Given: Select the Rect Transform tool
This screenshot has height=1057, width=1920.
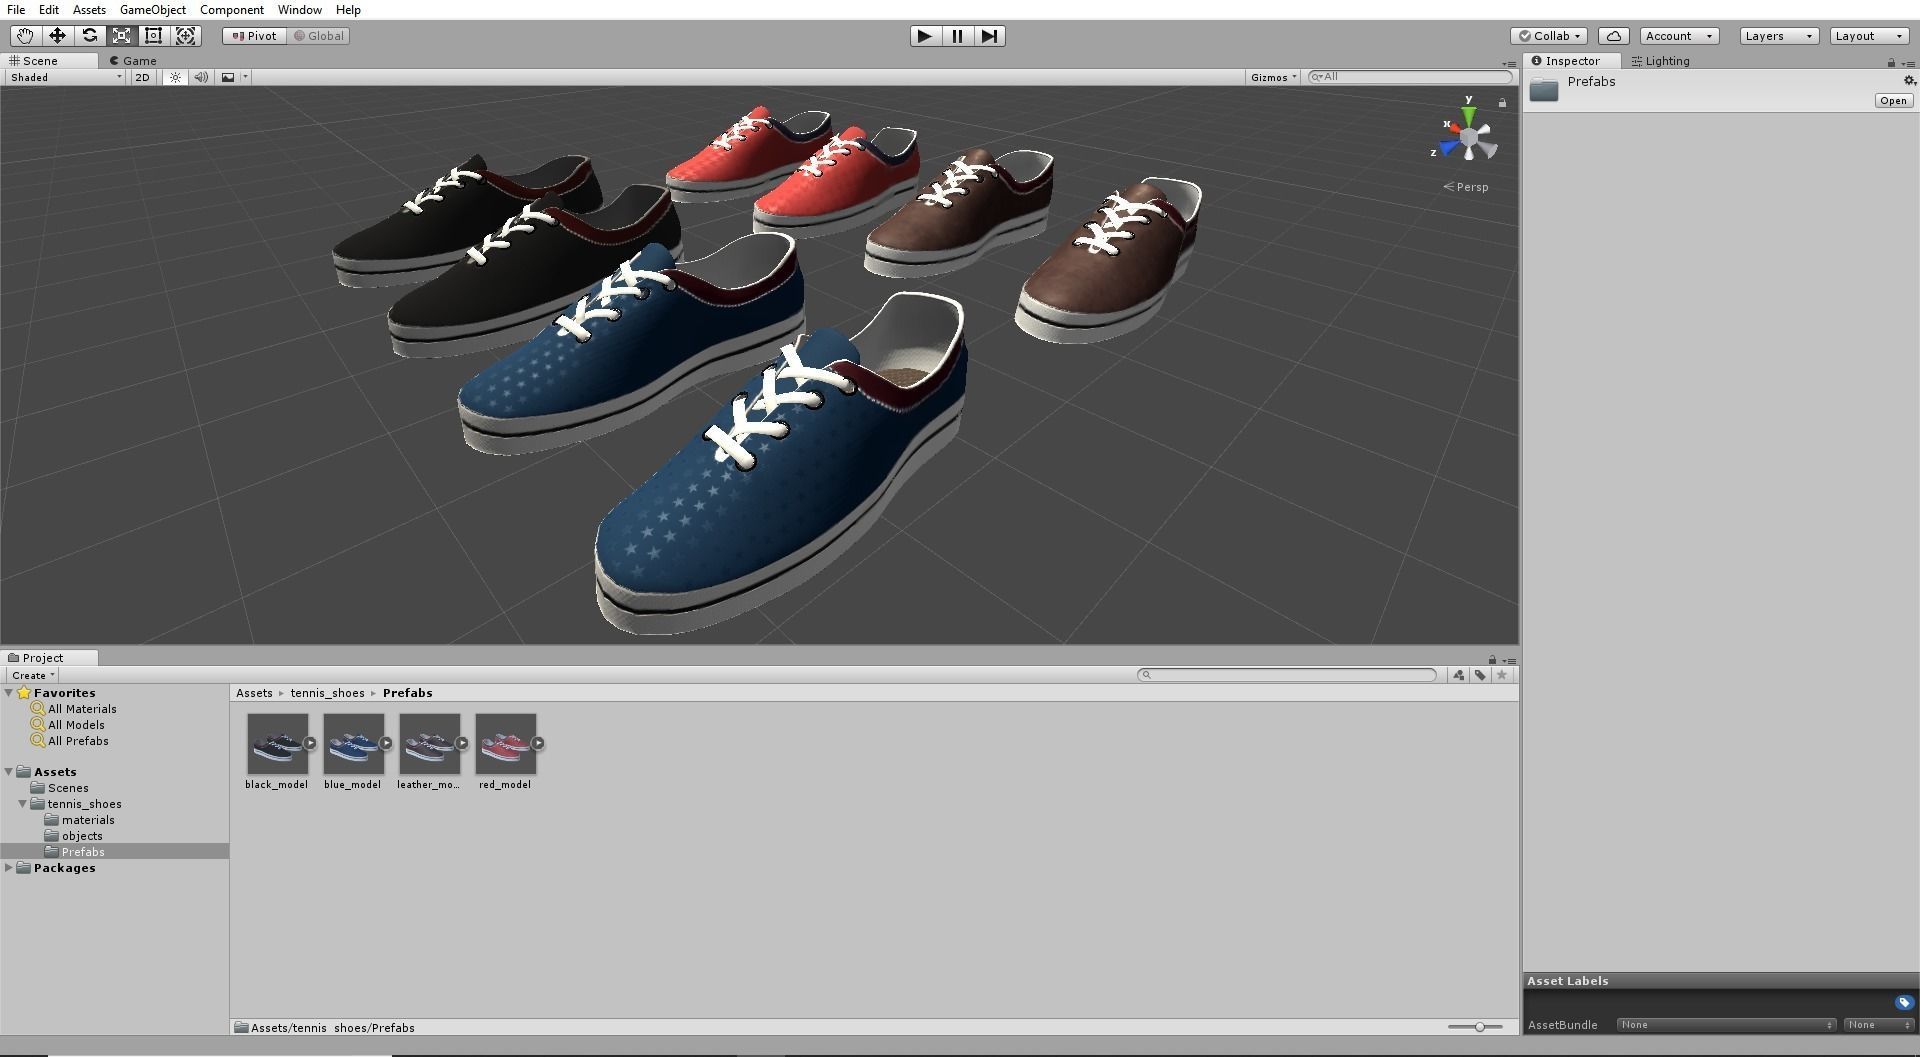Looking at the screenshot, I should point(153,36).
